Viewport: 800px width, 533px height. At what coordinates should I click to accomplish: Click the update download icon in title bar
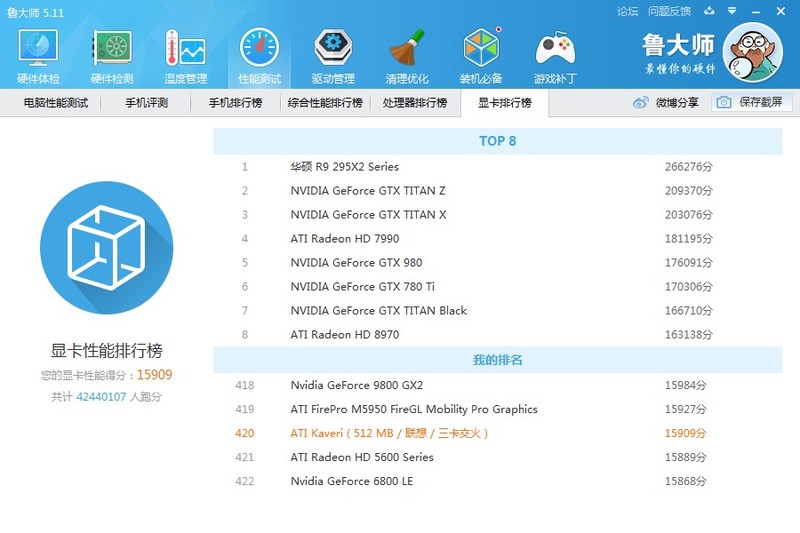click(x=709, y=11)
